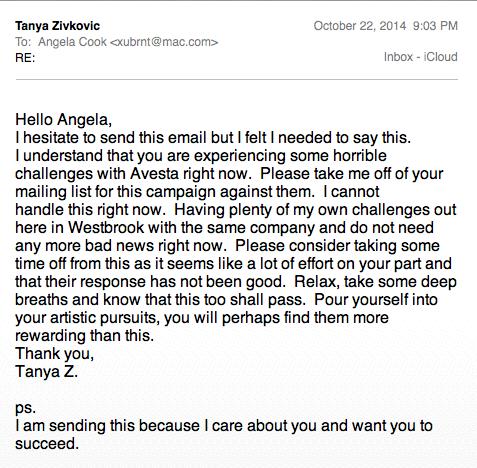Click the sender name Tanya Zivkovic
477x468 pixels.
pos(57,26)
